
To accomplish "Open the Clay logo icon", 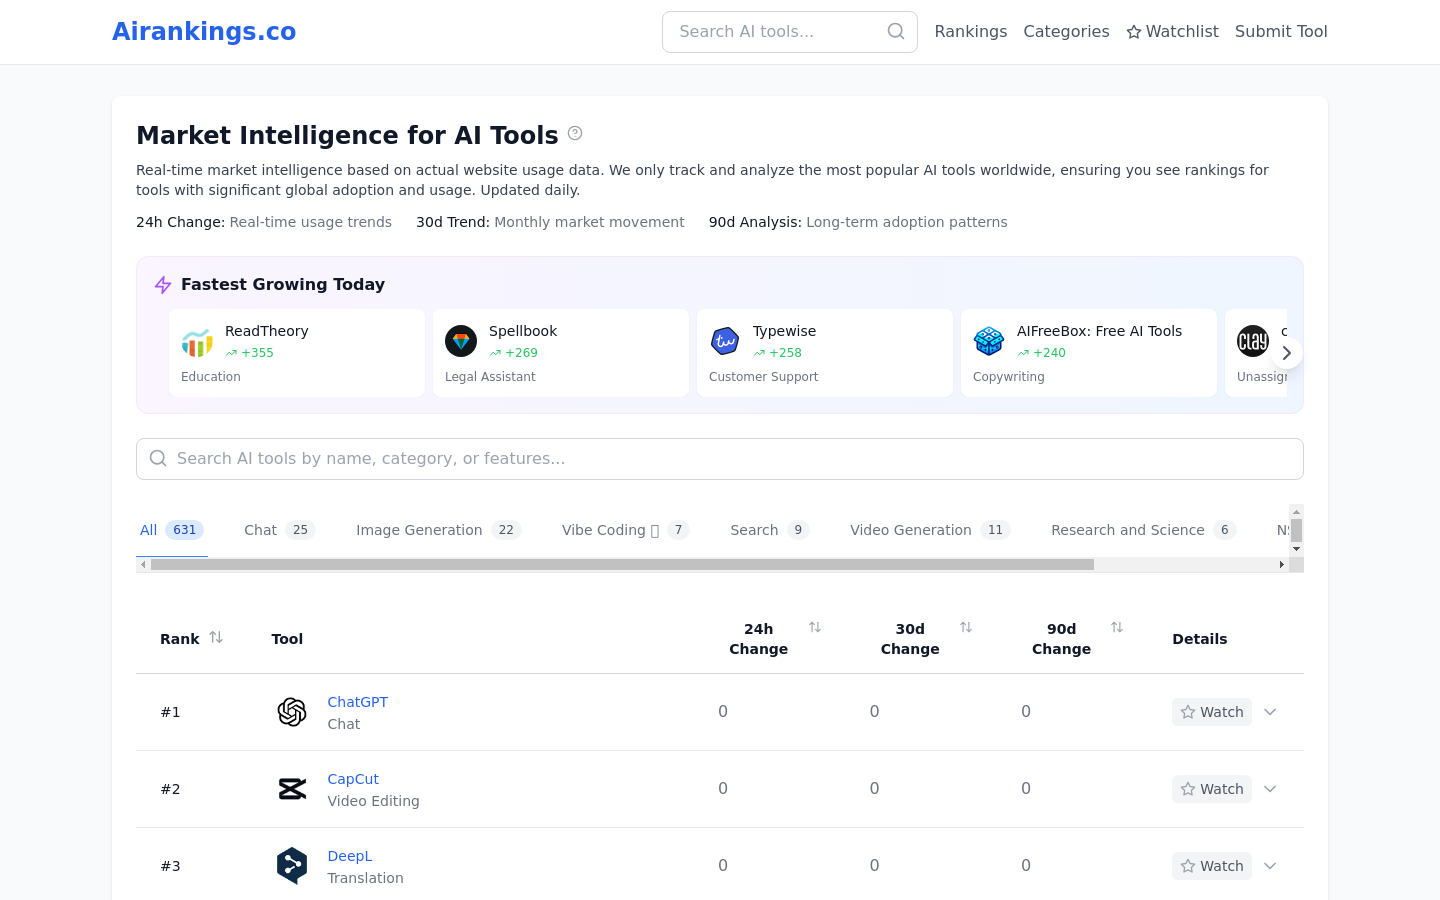I will 1253,341.
